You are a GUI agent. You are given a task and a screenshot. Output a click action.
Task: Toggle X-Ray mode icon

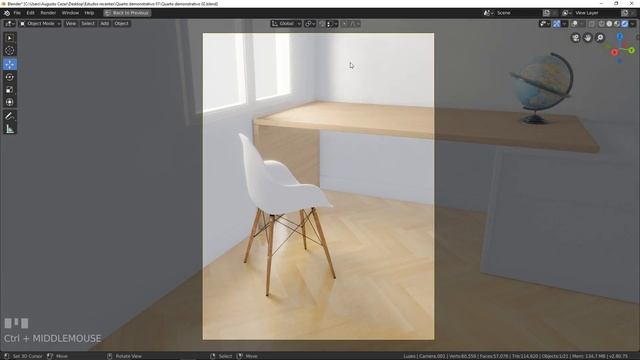tap(591, 24)
